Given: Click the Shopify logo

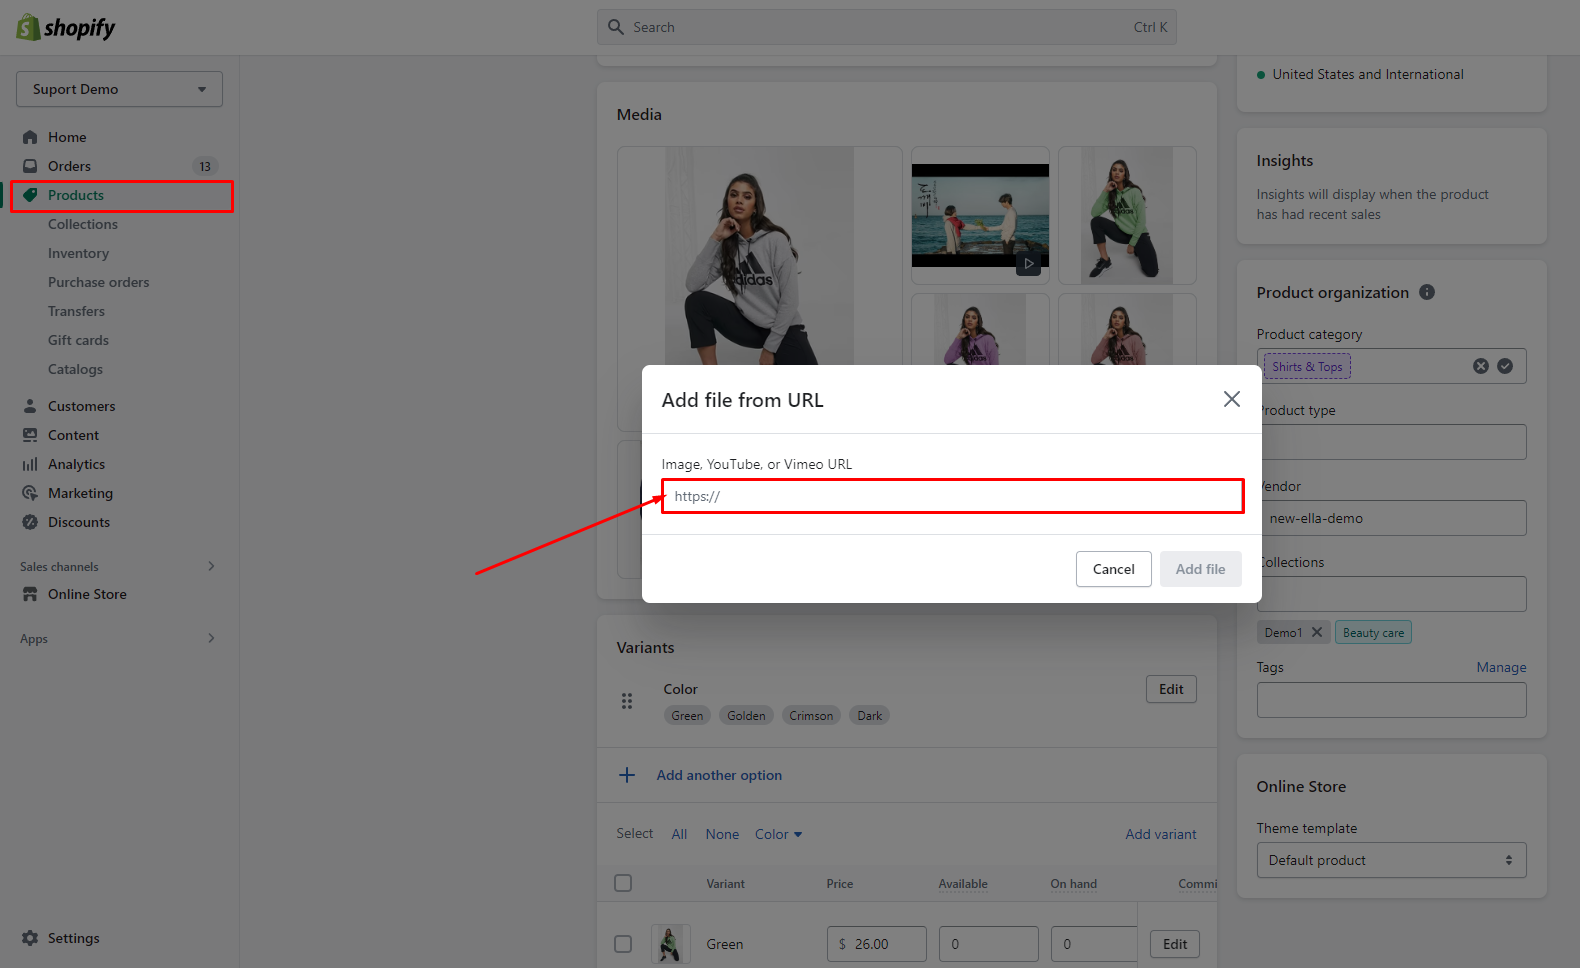Looking at the screenshot, I should 66,27.
